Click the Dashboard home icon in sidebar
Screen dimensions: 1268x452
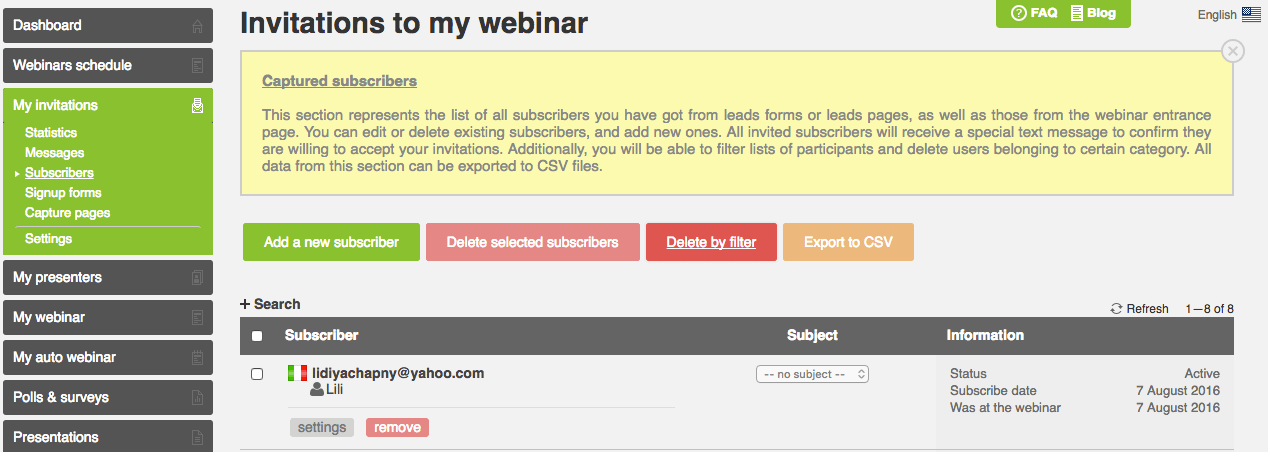coord(197,26)
